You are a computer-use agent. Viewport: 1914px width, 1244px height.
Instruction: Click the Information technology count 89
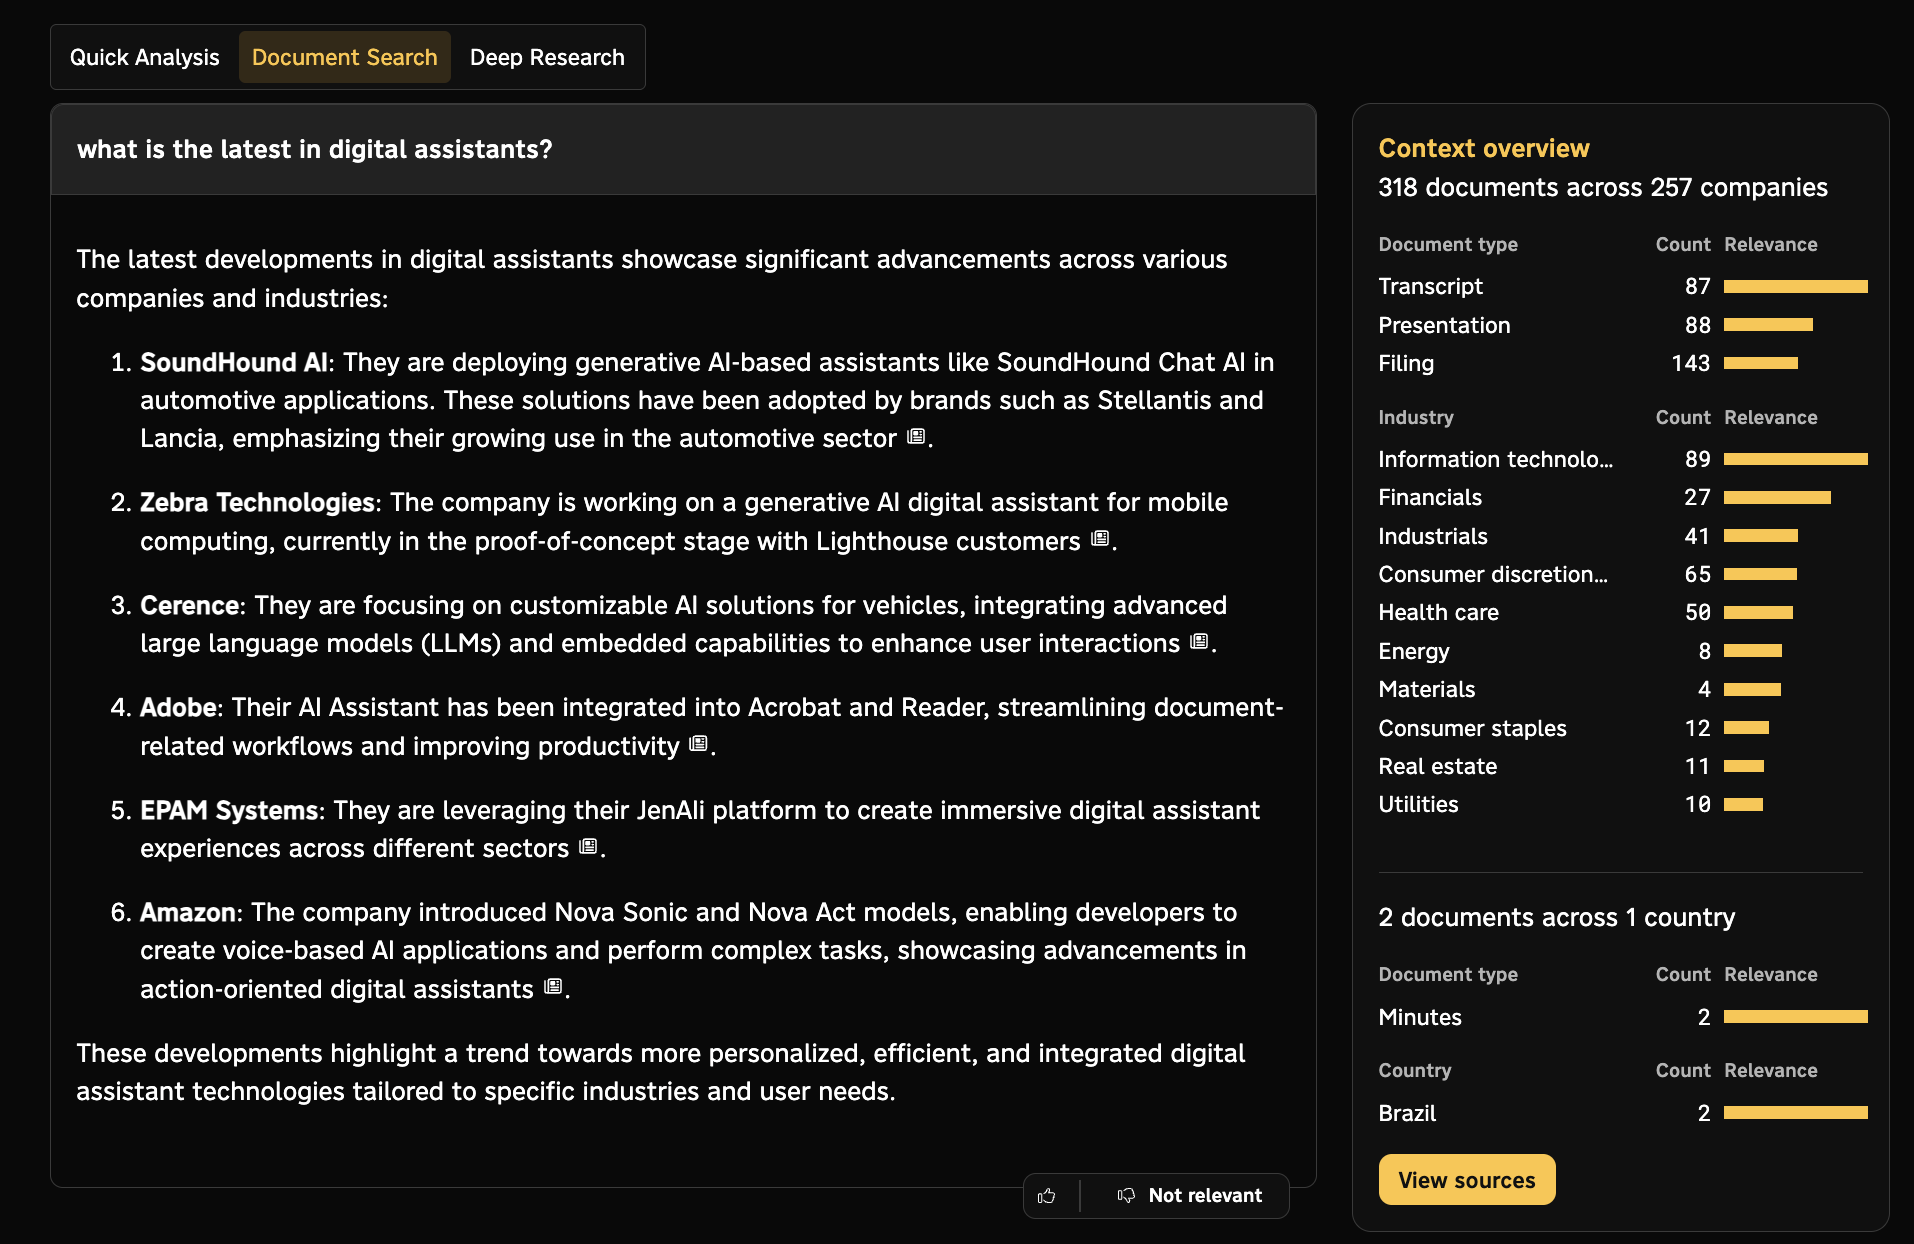point(1697,459)
